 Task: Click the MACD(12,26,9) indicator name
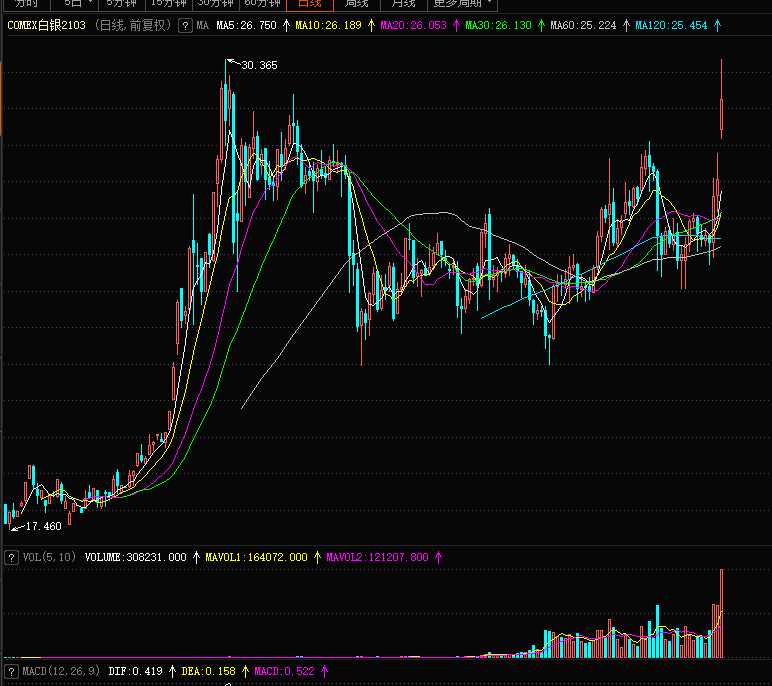(61, 671)
